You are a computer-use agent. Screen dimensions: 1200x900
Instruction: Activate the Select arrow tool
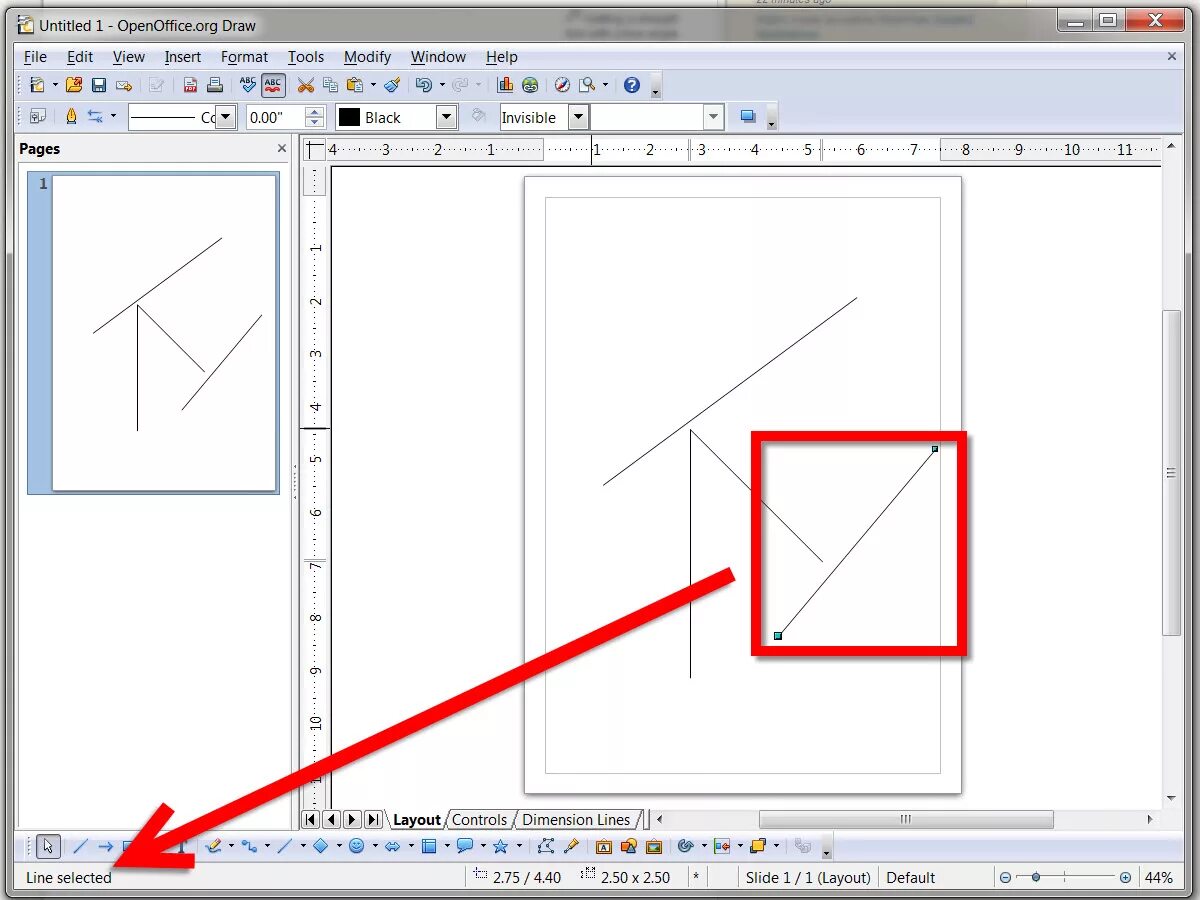pos(47,846)
